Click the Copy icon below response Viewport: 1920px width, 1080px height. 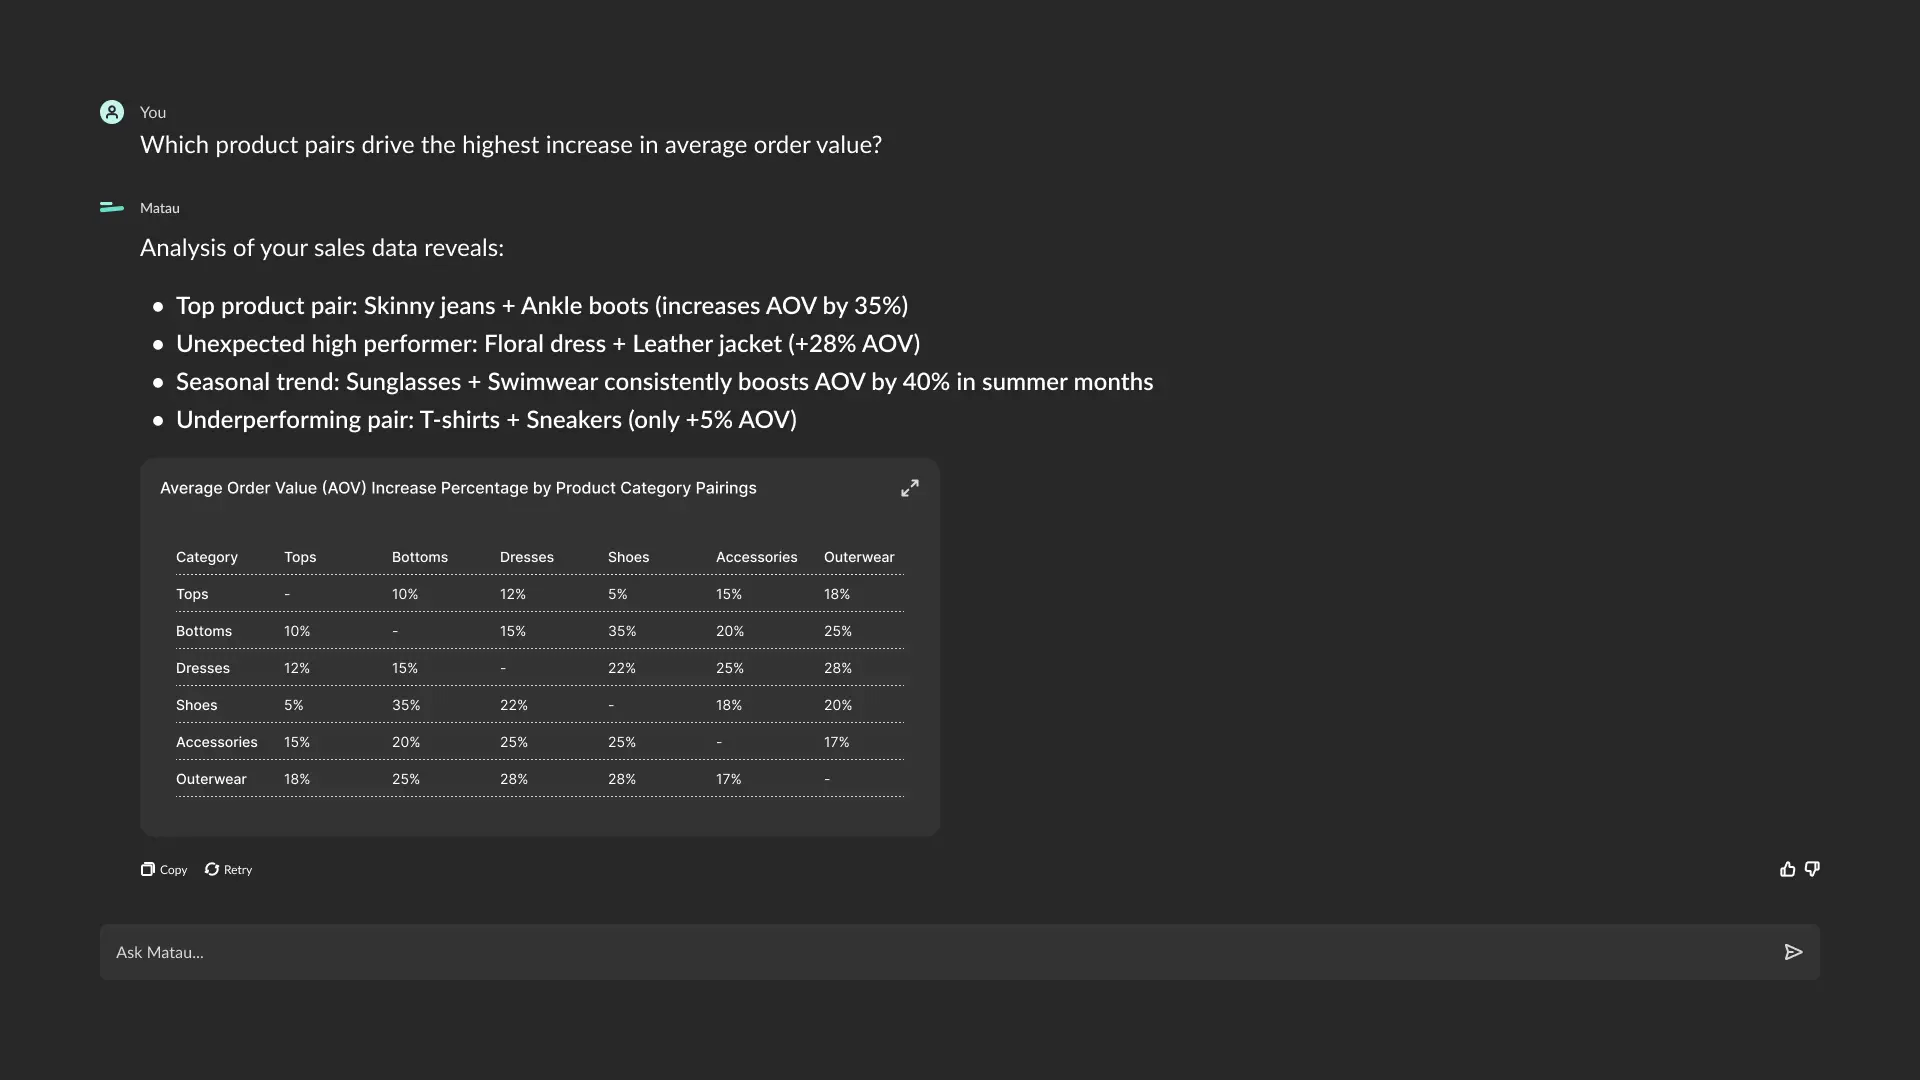(x=148, y=869)
